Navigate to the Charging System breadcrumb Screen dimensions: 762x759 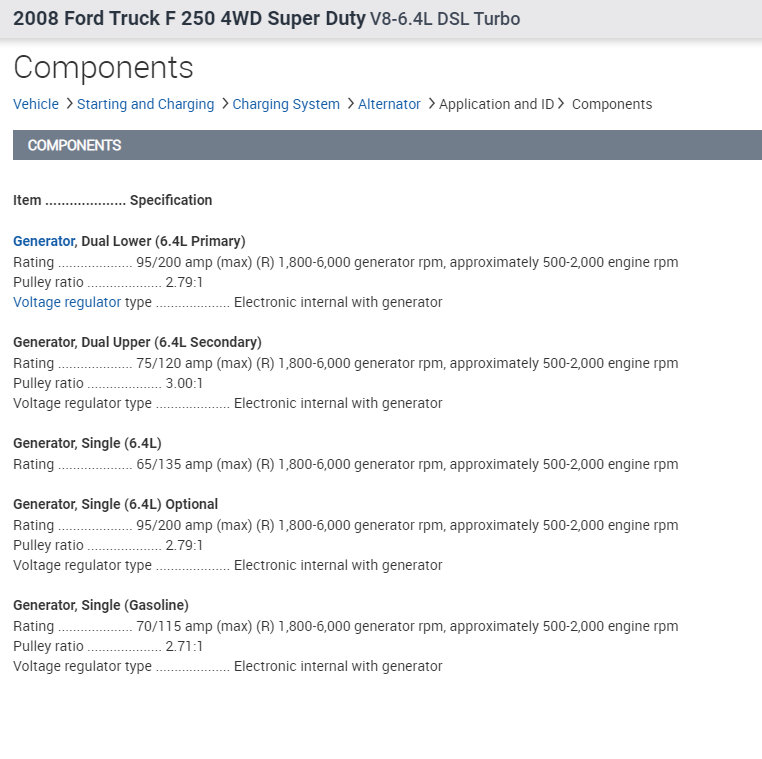coord(286,104)
